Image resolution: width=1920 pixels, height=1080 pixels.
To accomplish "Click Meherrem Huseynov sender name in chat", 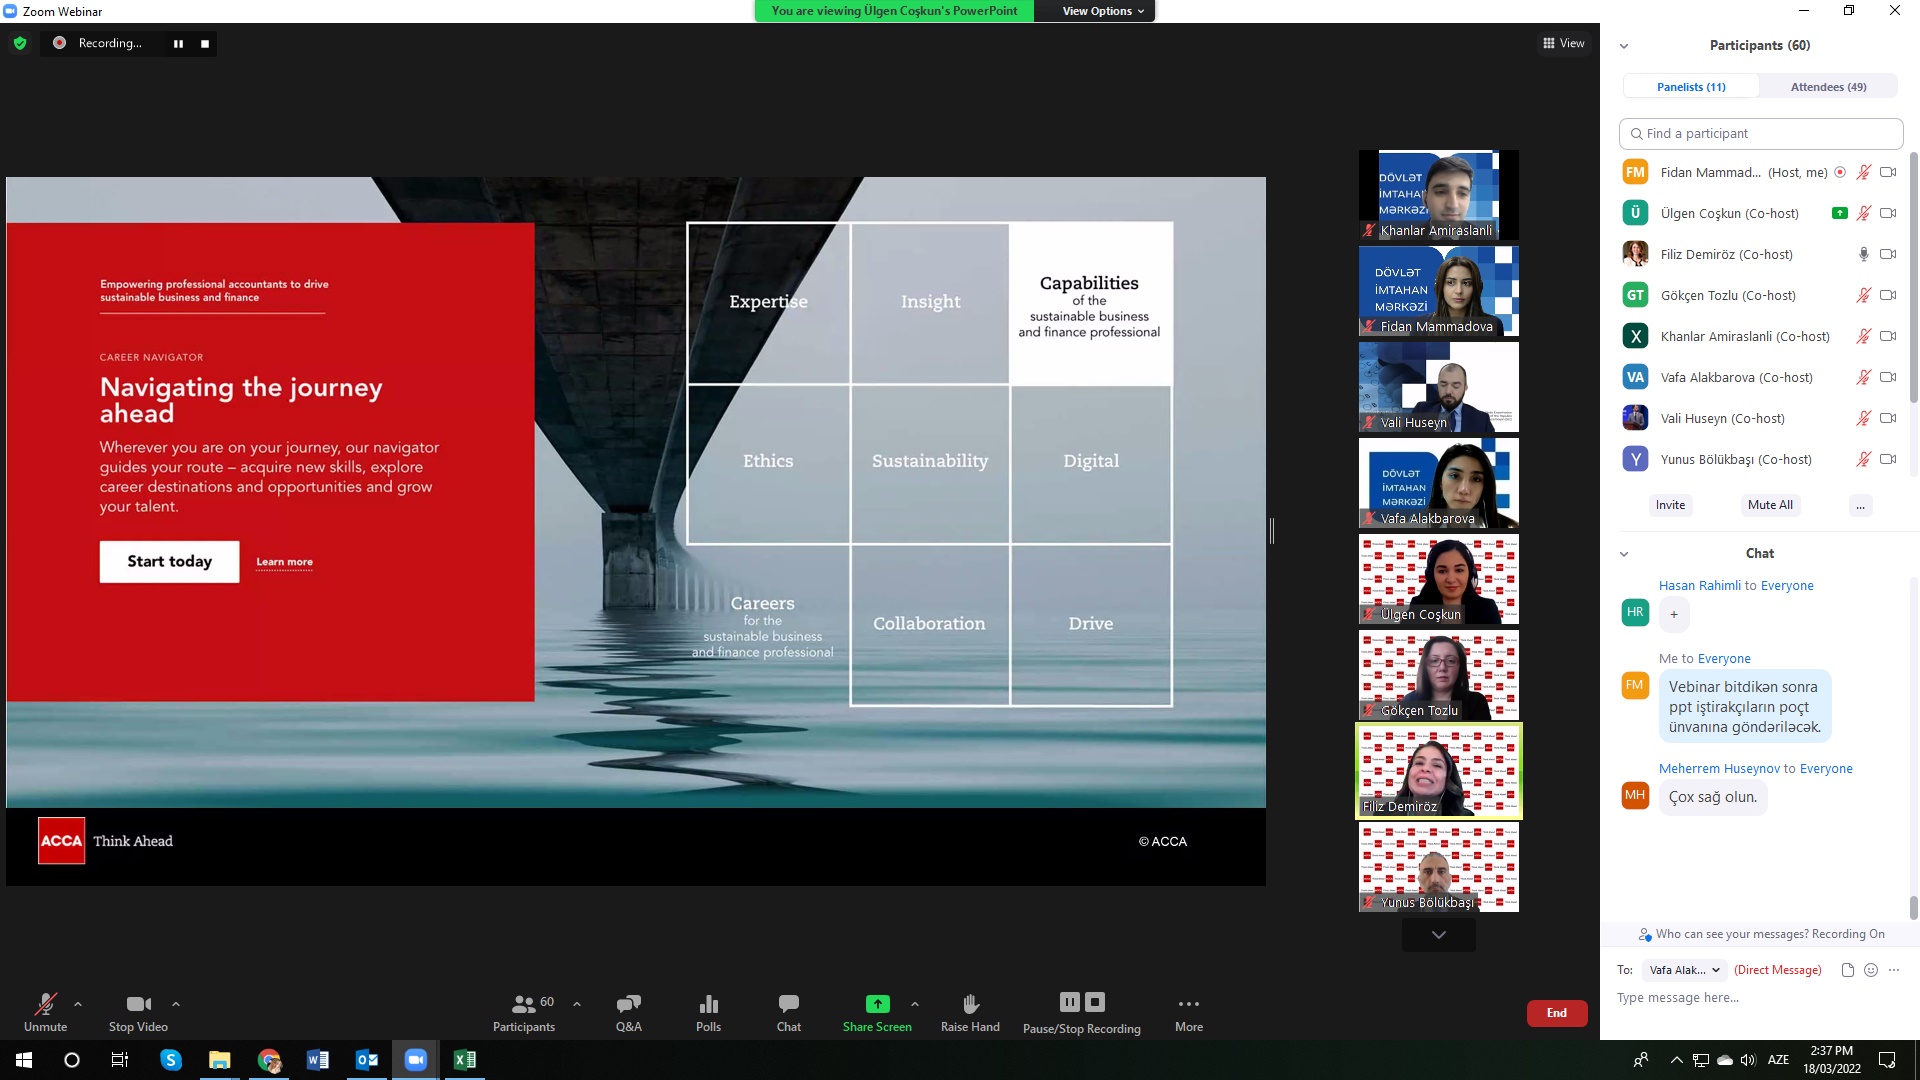I will point(1720,769).
